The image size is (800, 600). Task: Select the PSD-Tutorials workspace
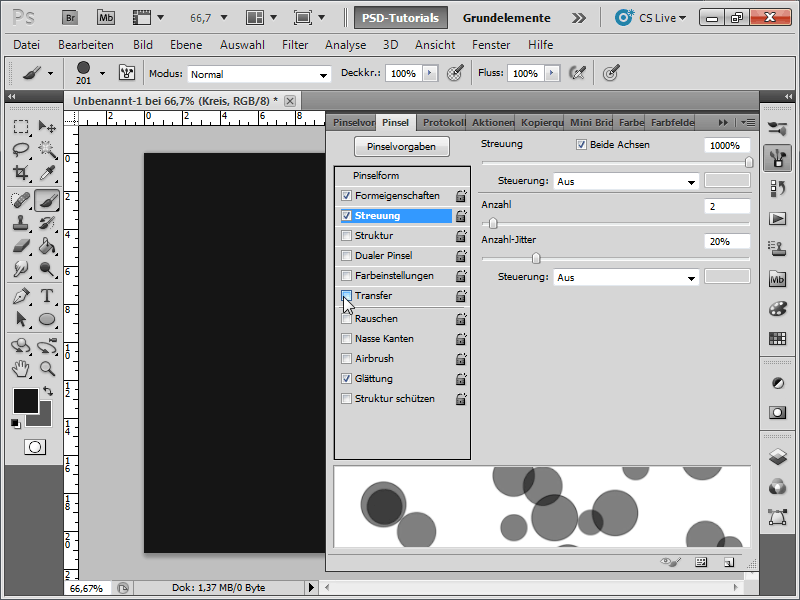tap(401, 18)
